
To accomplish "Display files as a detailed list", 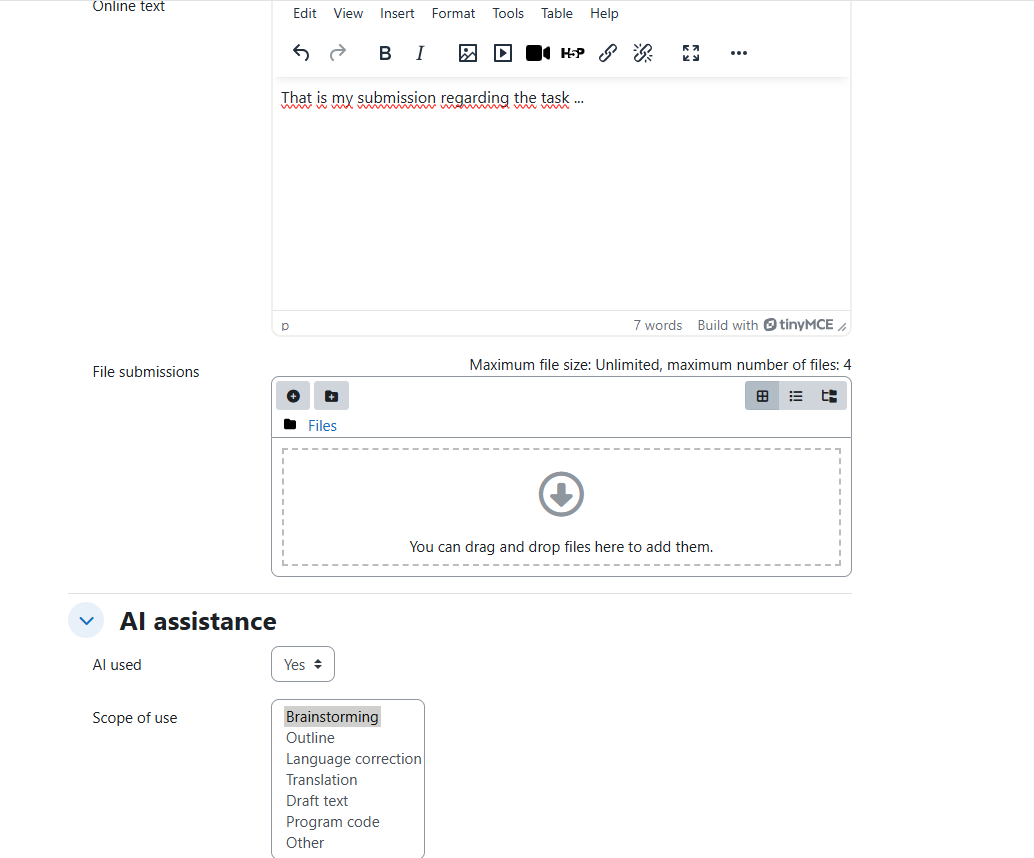I will point(796,396).
